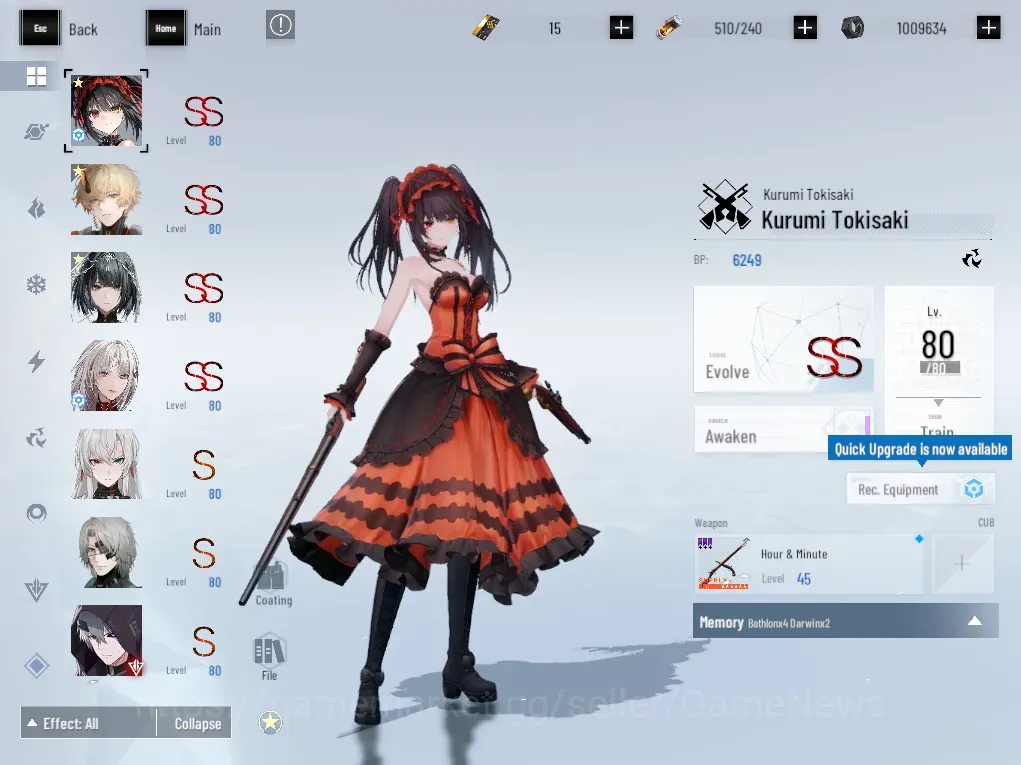
Task: Select the blond-haired SS character portrait
Action: (x=106, y=199)
